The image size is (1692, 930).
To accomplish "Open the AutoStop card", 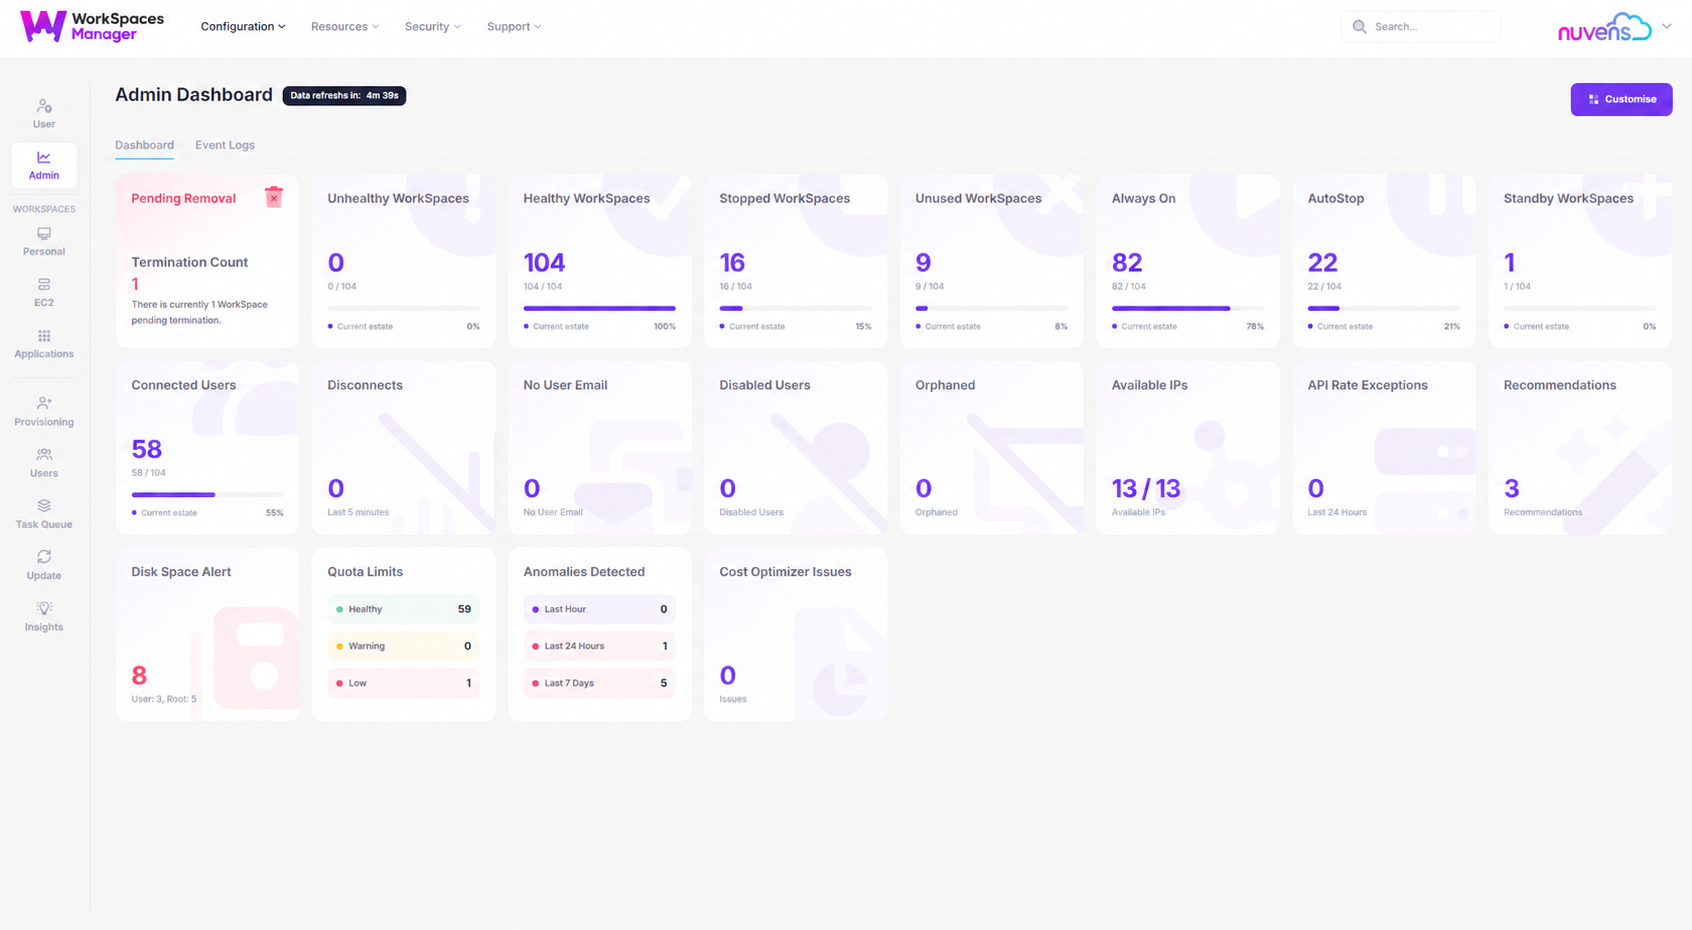I will 1383,261.
